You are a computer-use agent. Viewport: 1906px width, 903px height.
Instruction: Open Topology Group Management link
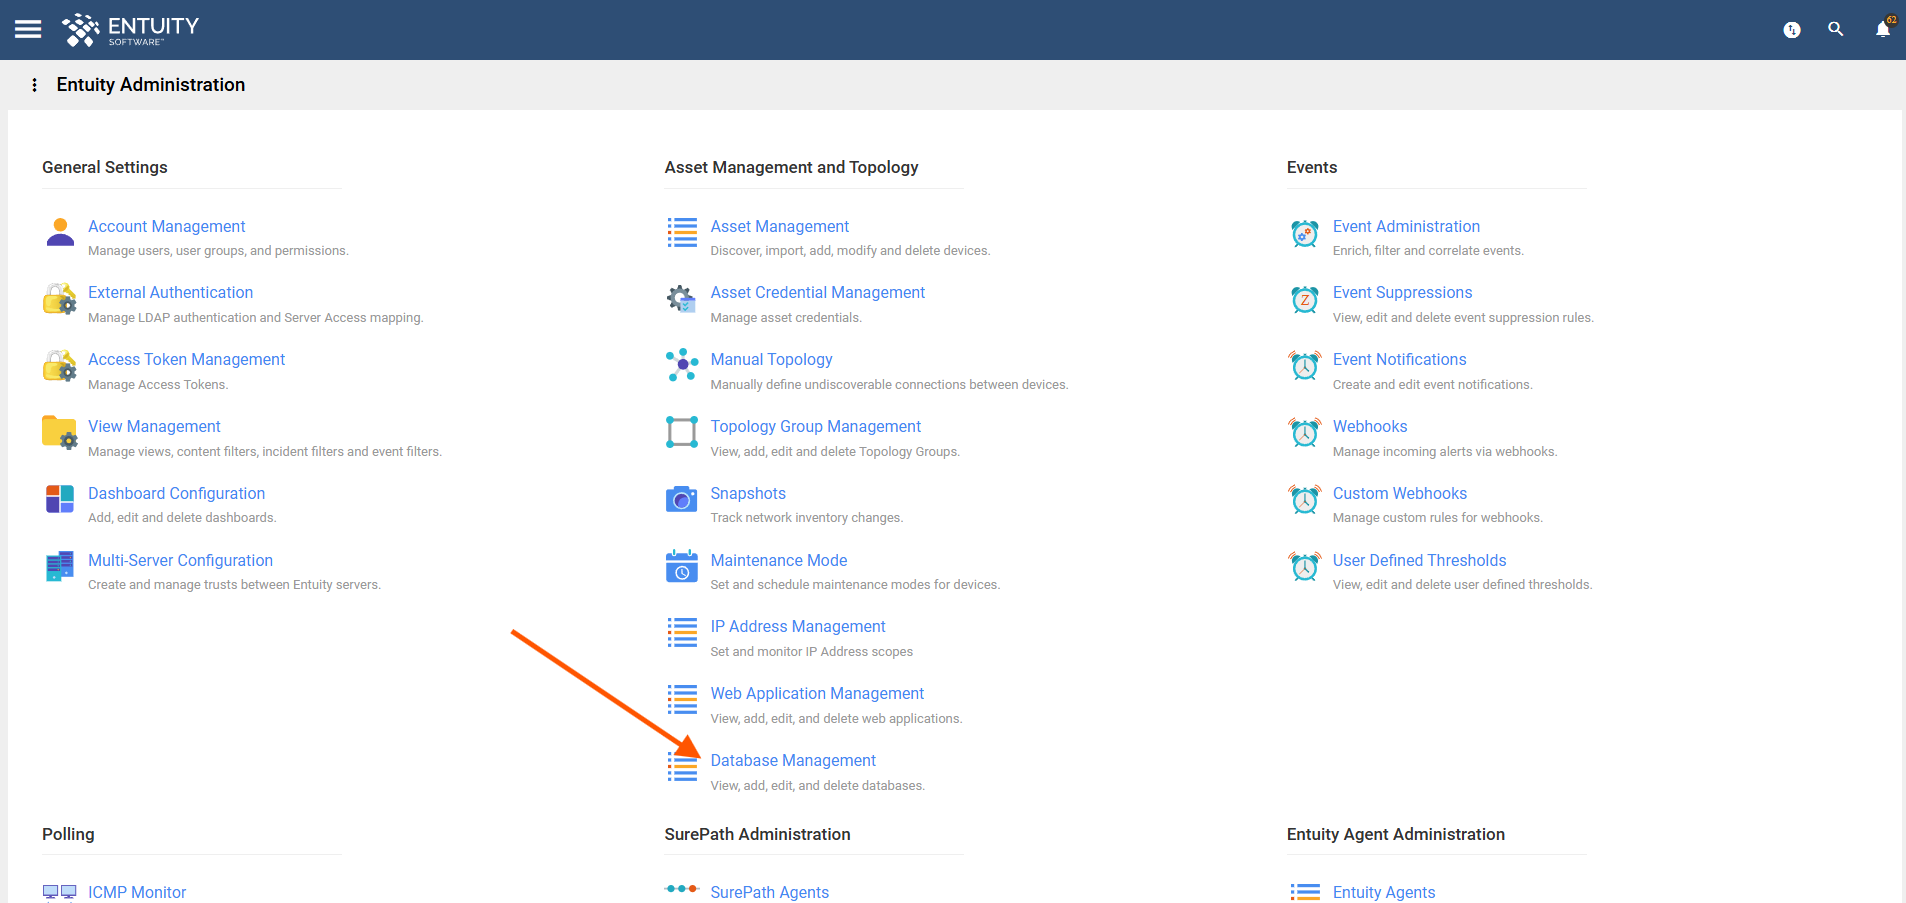(x=816, y=426)
